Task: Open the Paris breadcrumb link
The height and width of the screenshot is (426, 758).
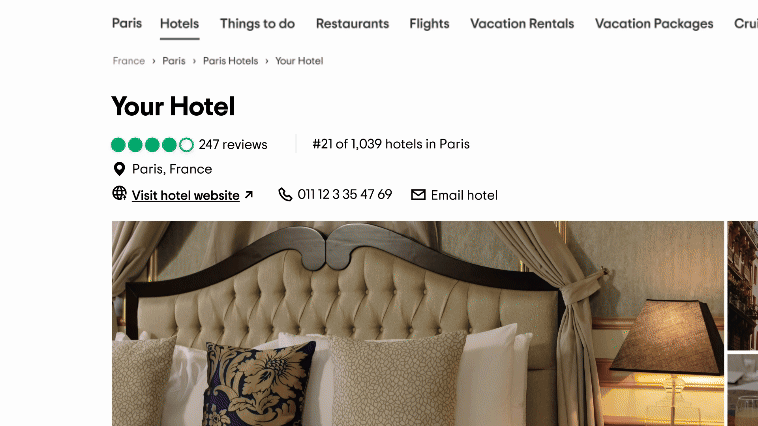Action: pos(174,61)
